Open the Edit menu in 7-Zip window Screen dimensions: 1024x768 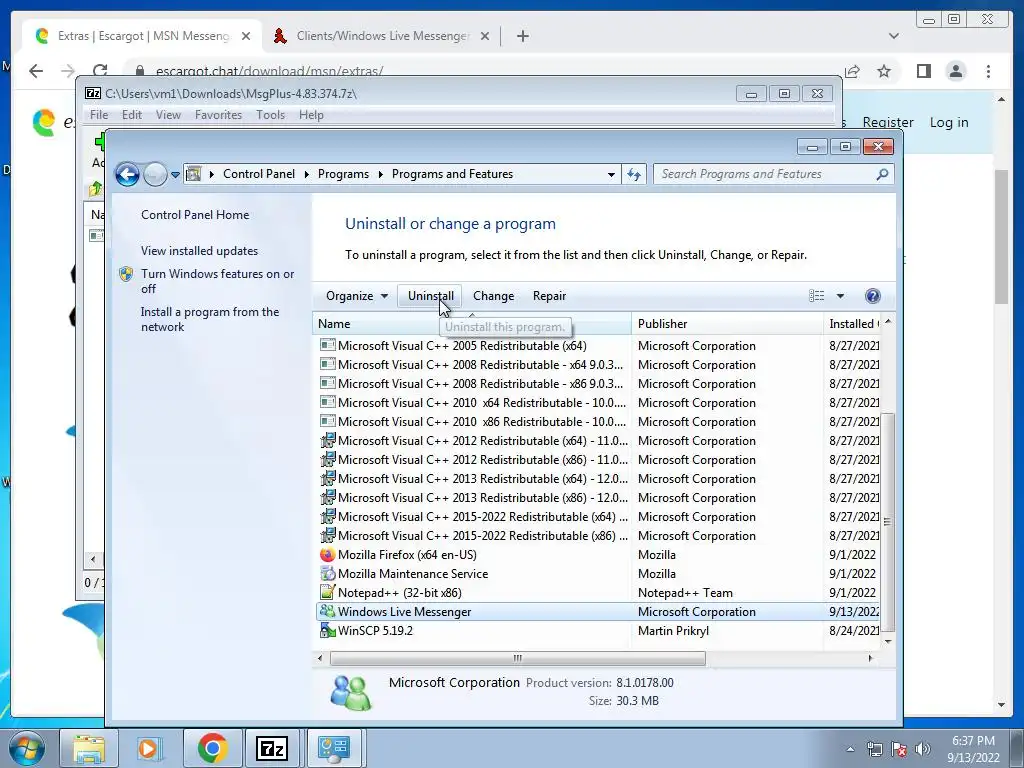pos(131,115)
